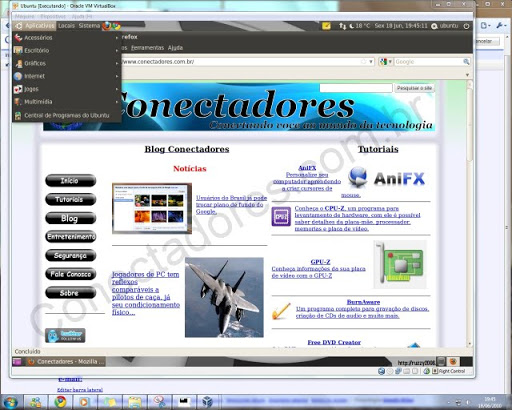Open the fighter jet article image
The height and width of the screenshot is (410, 512).
point(224,297)
